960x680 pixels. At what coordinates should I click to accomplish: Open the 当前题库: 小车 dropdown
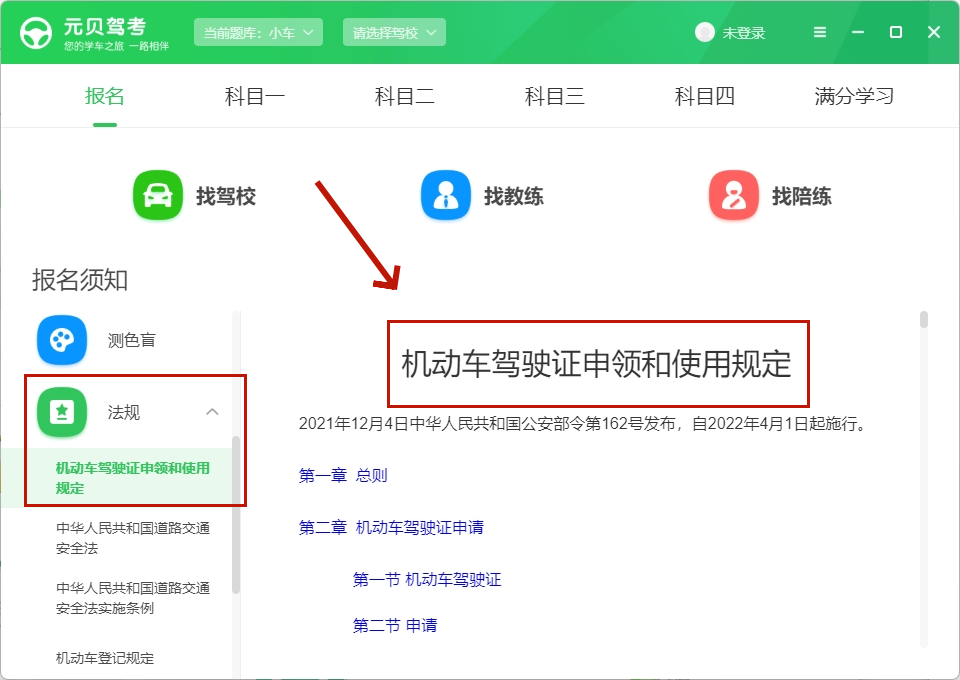pyautogui.click(x=258, y=32)
